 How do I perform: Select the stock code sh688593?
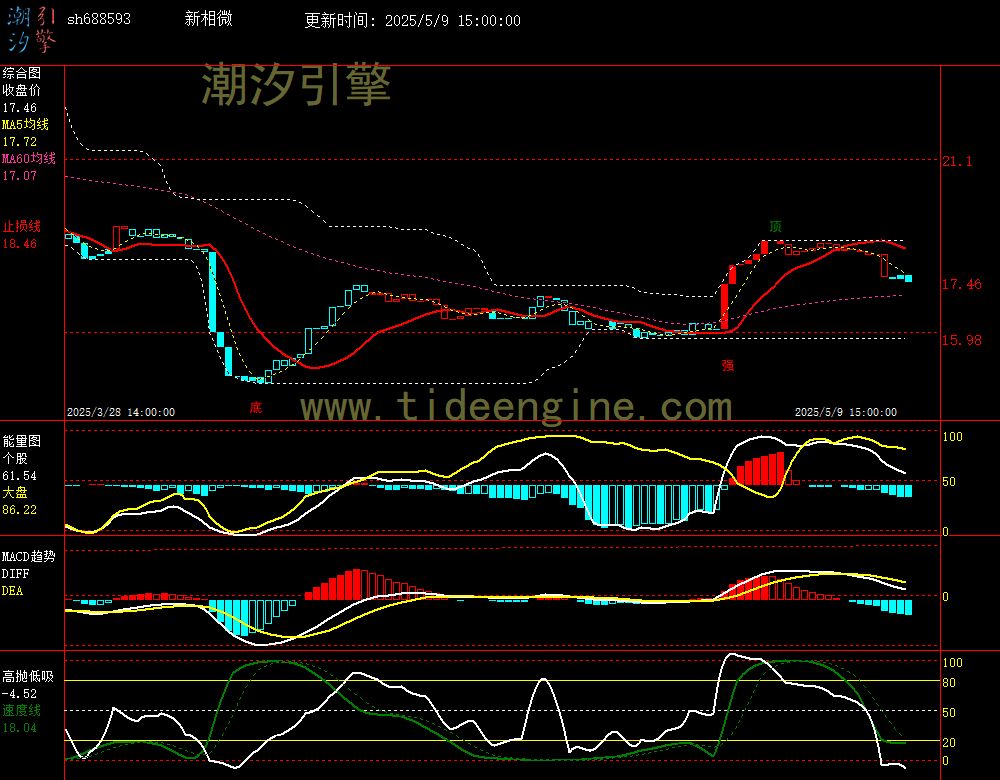tap(99, 19)
